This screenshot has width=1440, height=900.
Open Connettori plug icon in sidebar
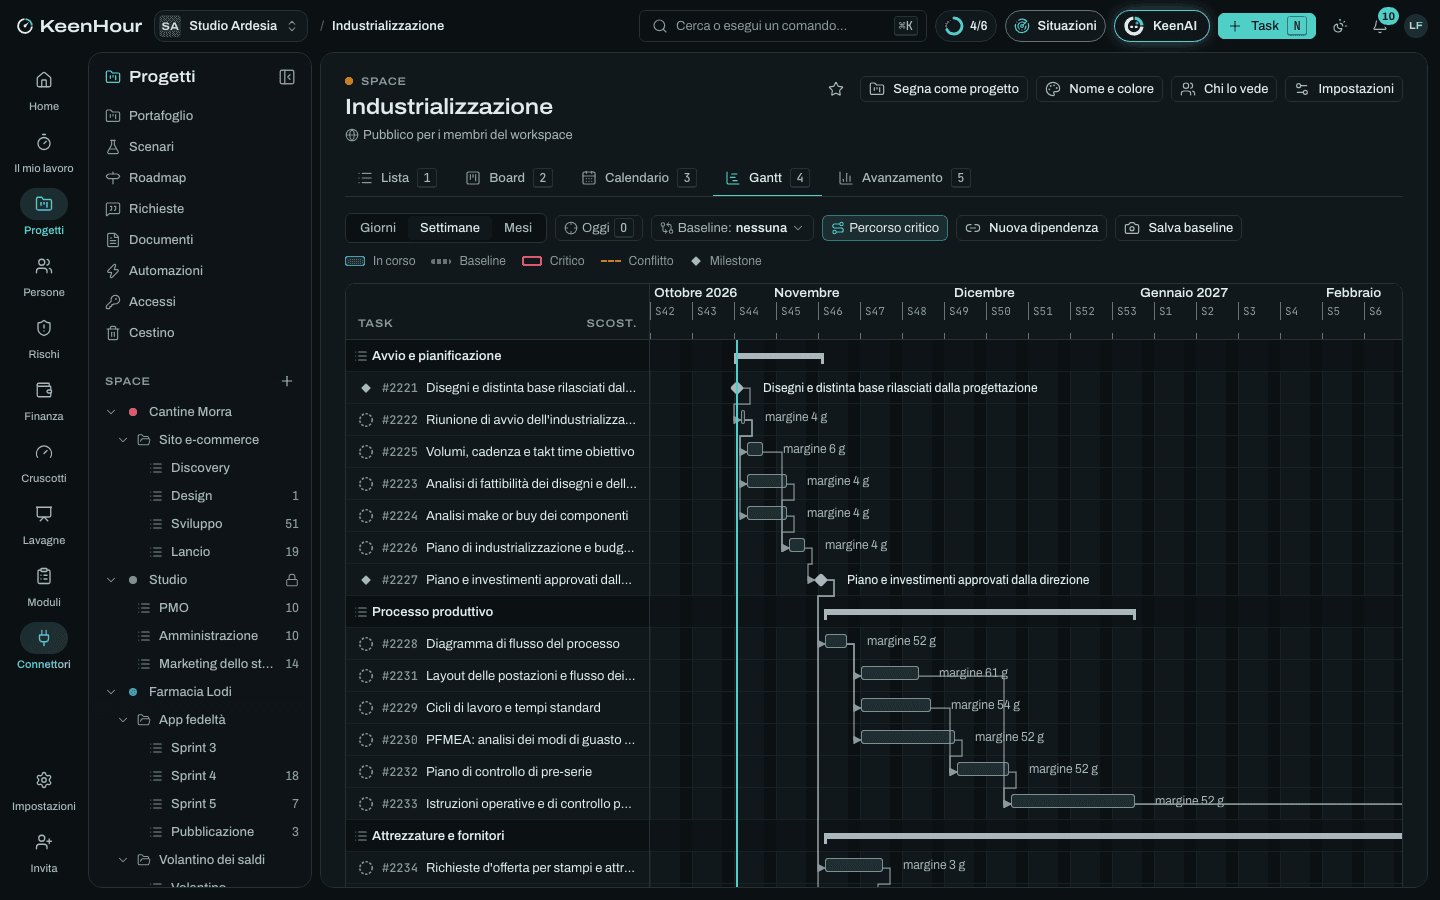(44, 638)
